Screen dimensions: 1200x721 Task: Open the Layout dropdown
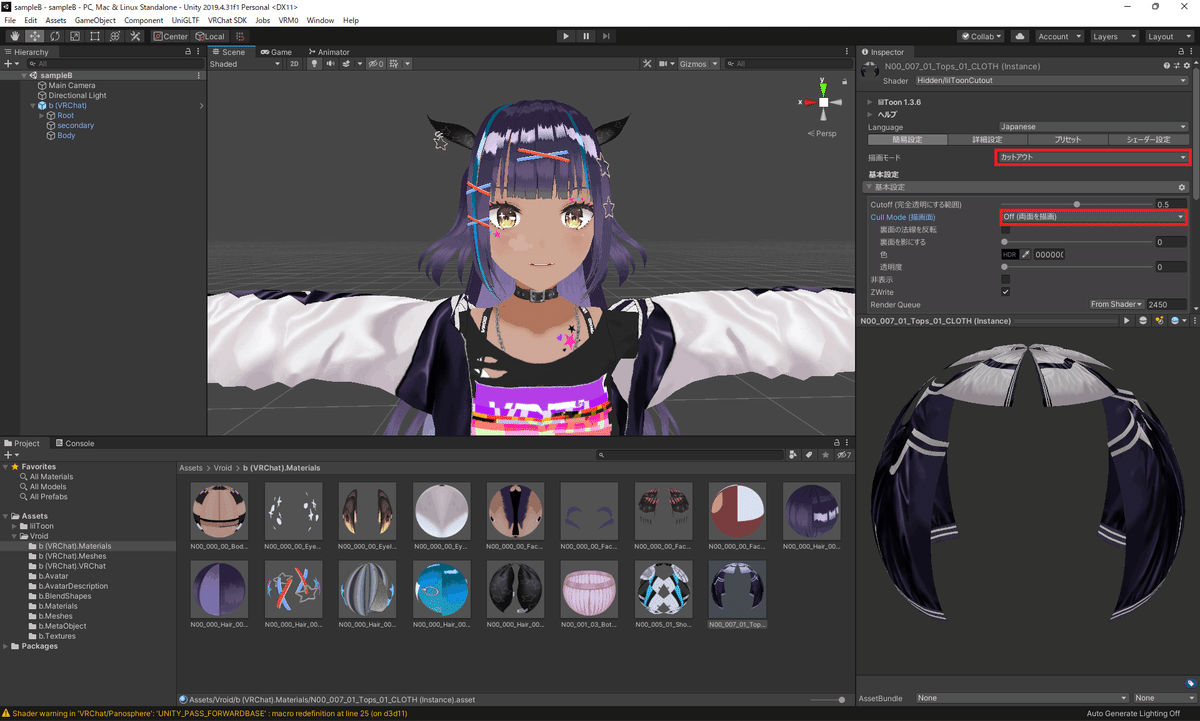point(1168,36)
